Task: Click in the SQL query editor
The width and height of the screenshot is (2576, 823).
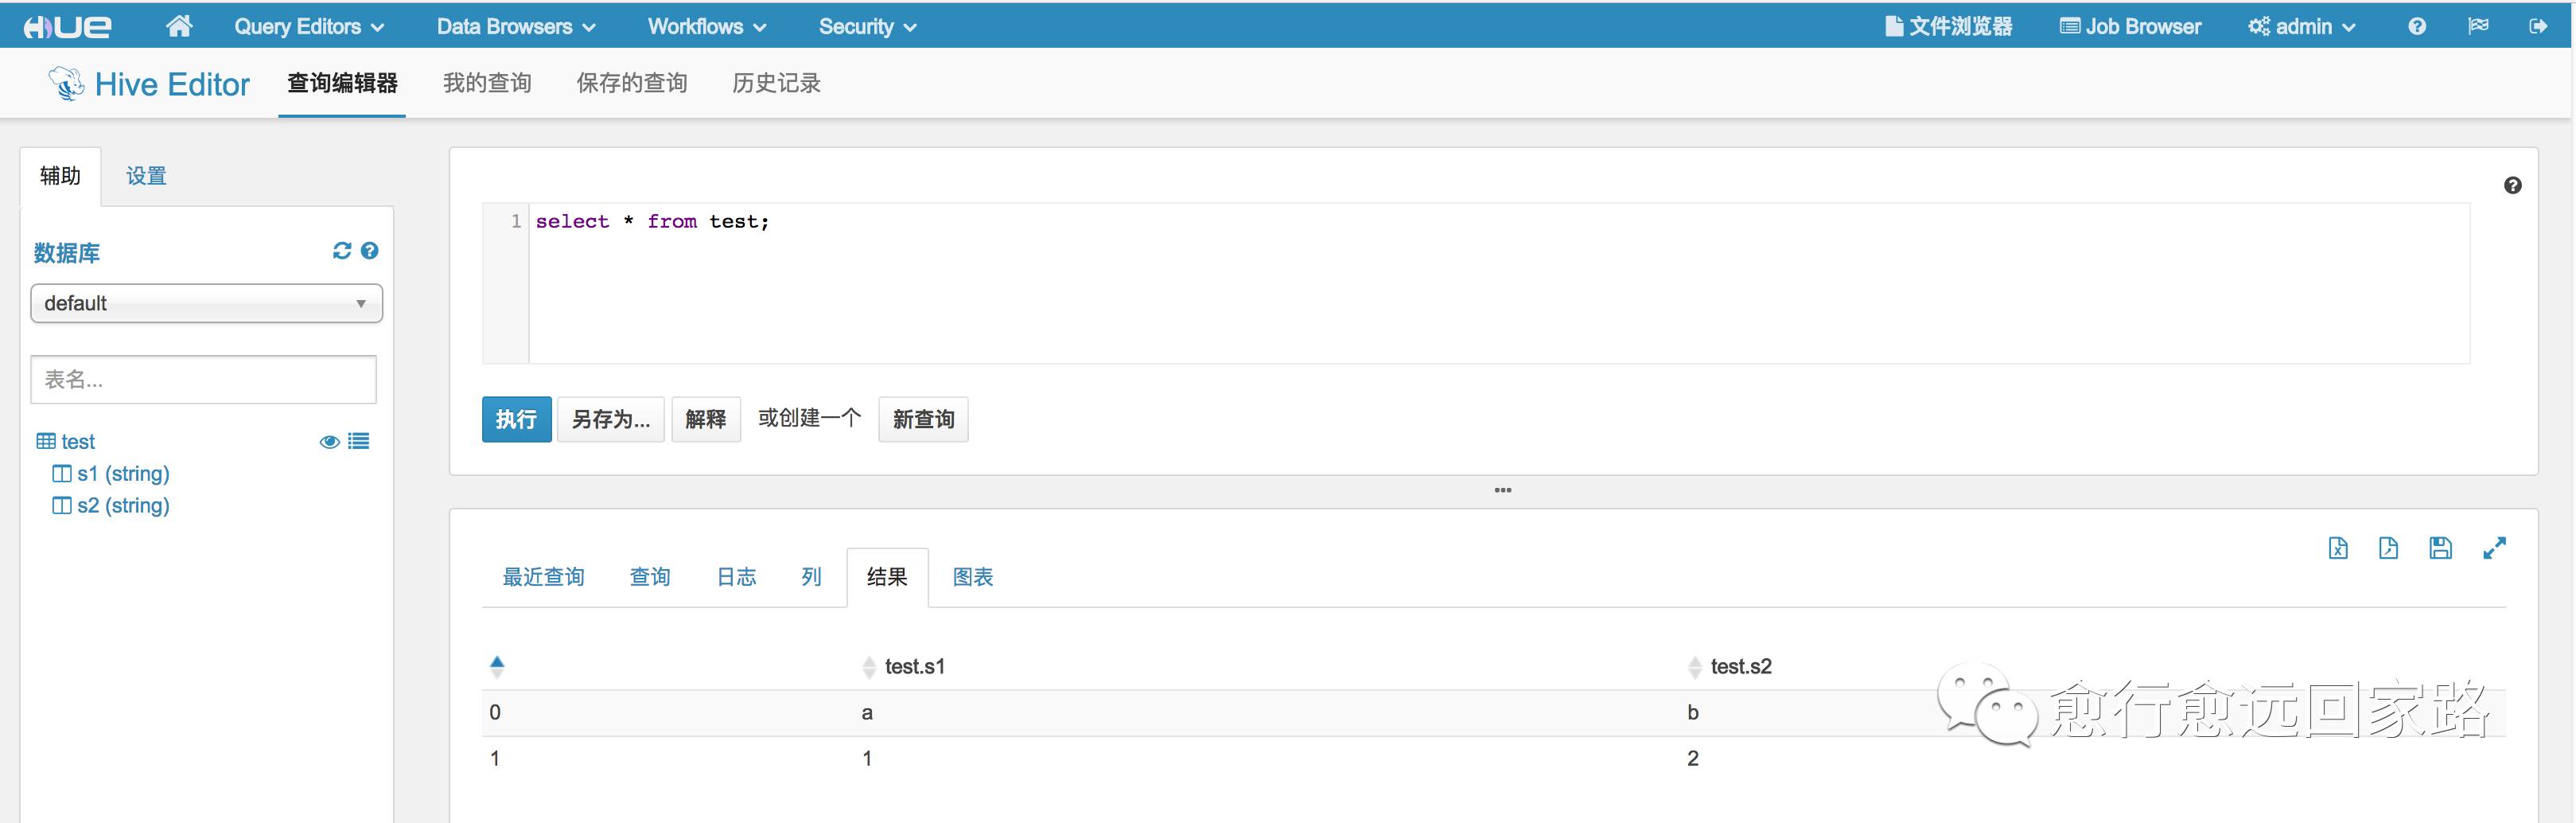Action: [x=1499, y=283]
